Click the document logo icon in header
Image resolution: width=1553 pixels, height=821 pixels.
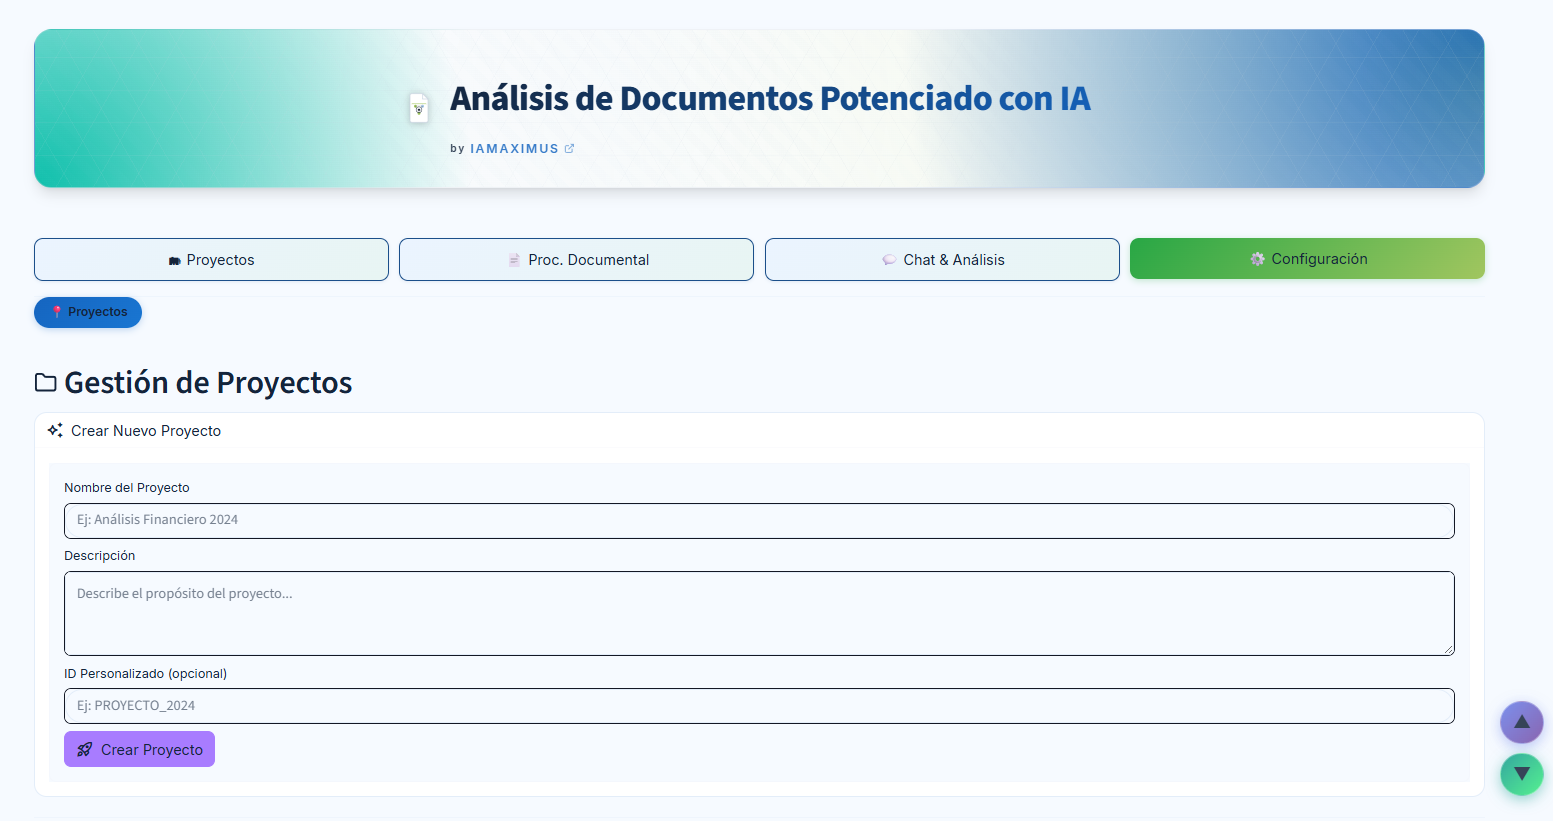tap(419, 108)
